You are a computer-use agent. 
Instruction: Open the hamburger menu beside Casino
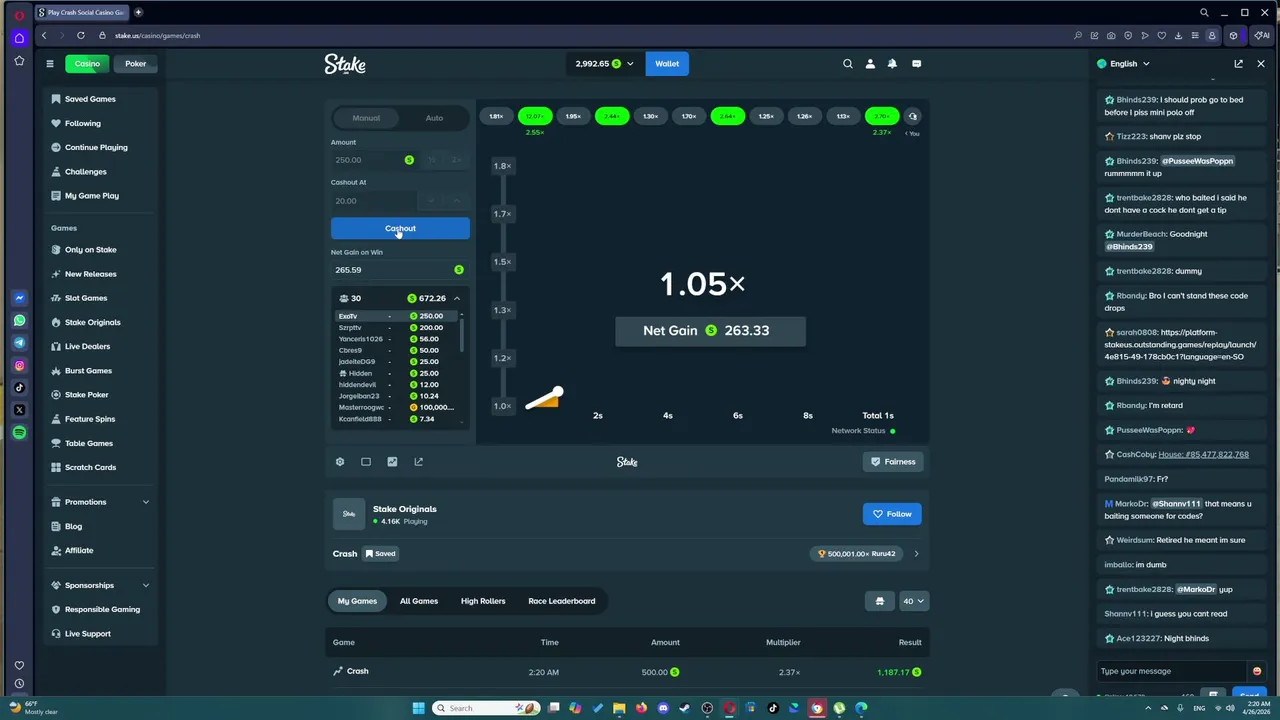[x=49, y=64]
